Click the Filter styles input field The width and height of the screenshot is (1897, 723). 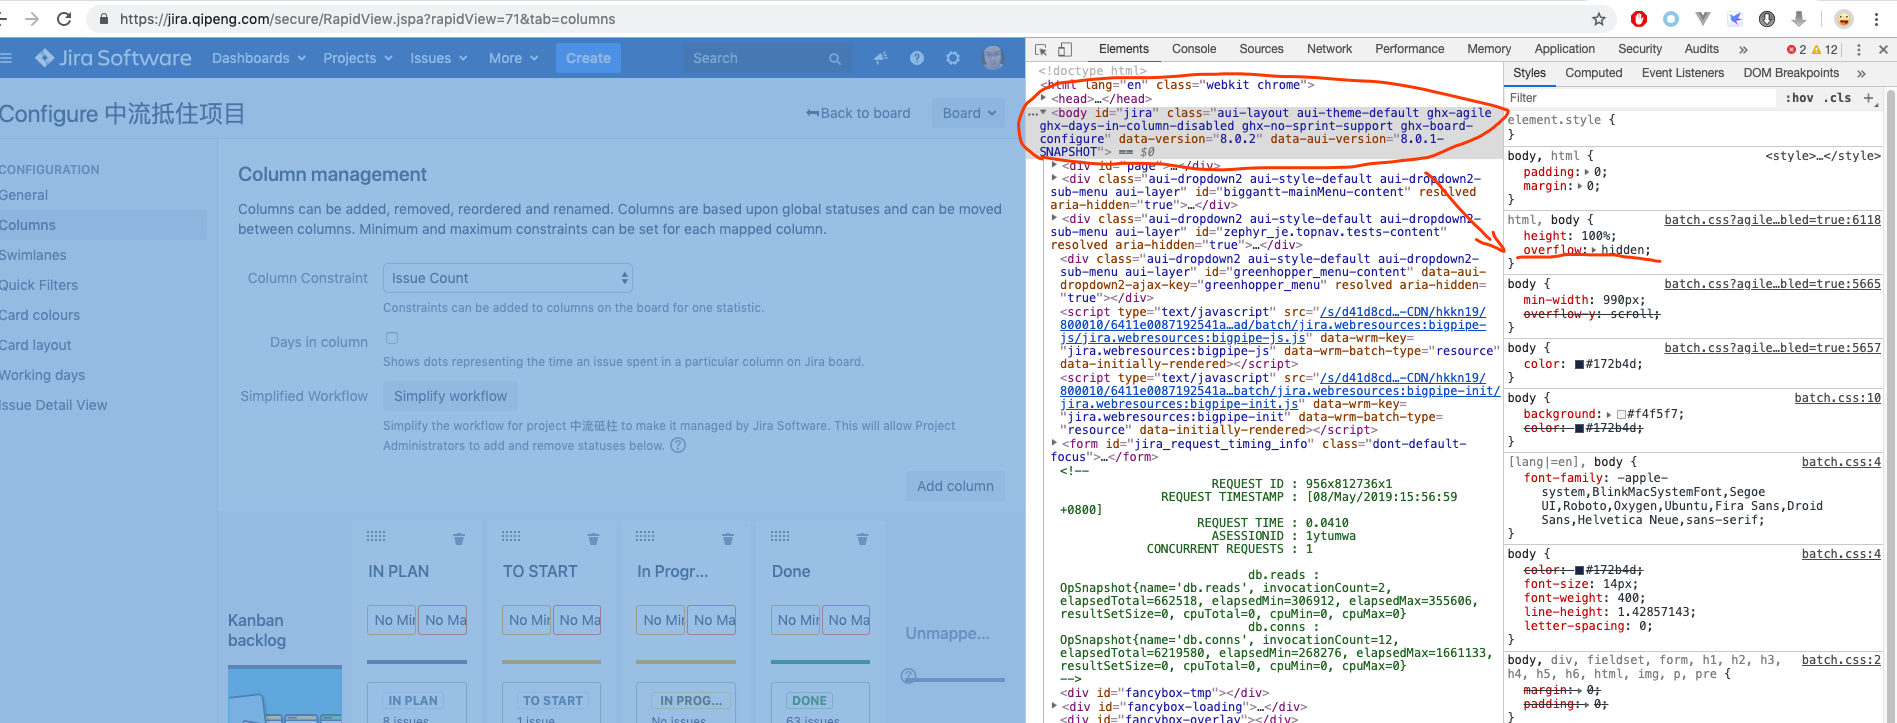(x=1640, y=98)
